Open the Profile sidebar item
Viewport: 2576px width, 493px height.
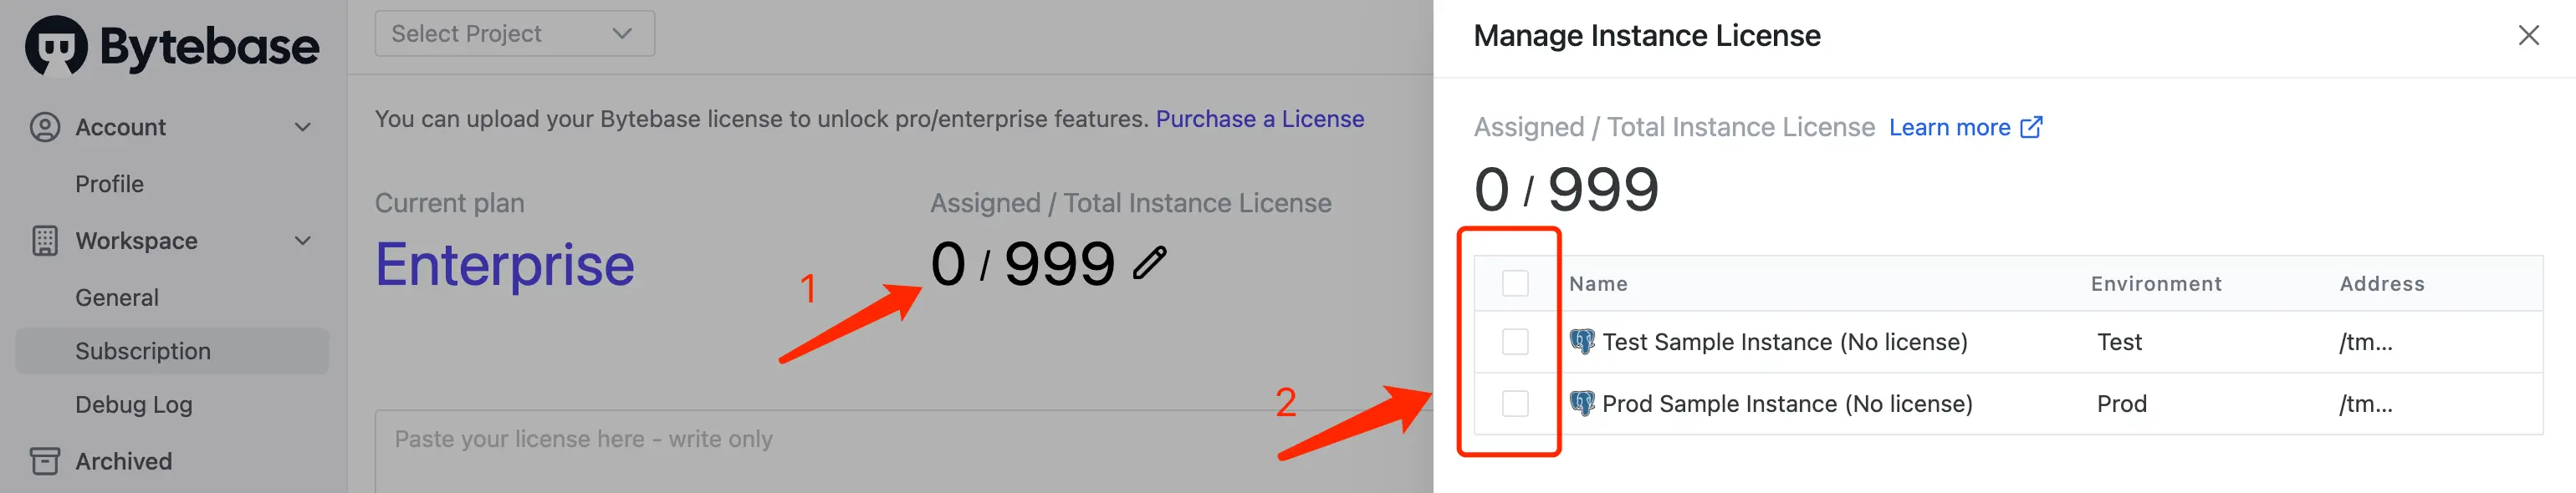pos(110,184)
